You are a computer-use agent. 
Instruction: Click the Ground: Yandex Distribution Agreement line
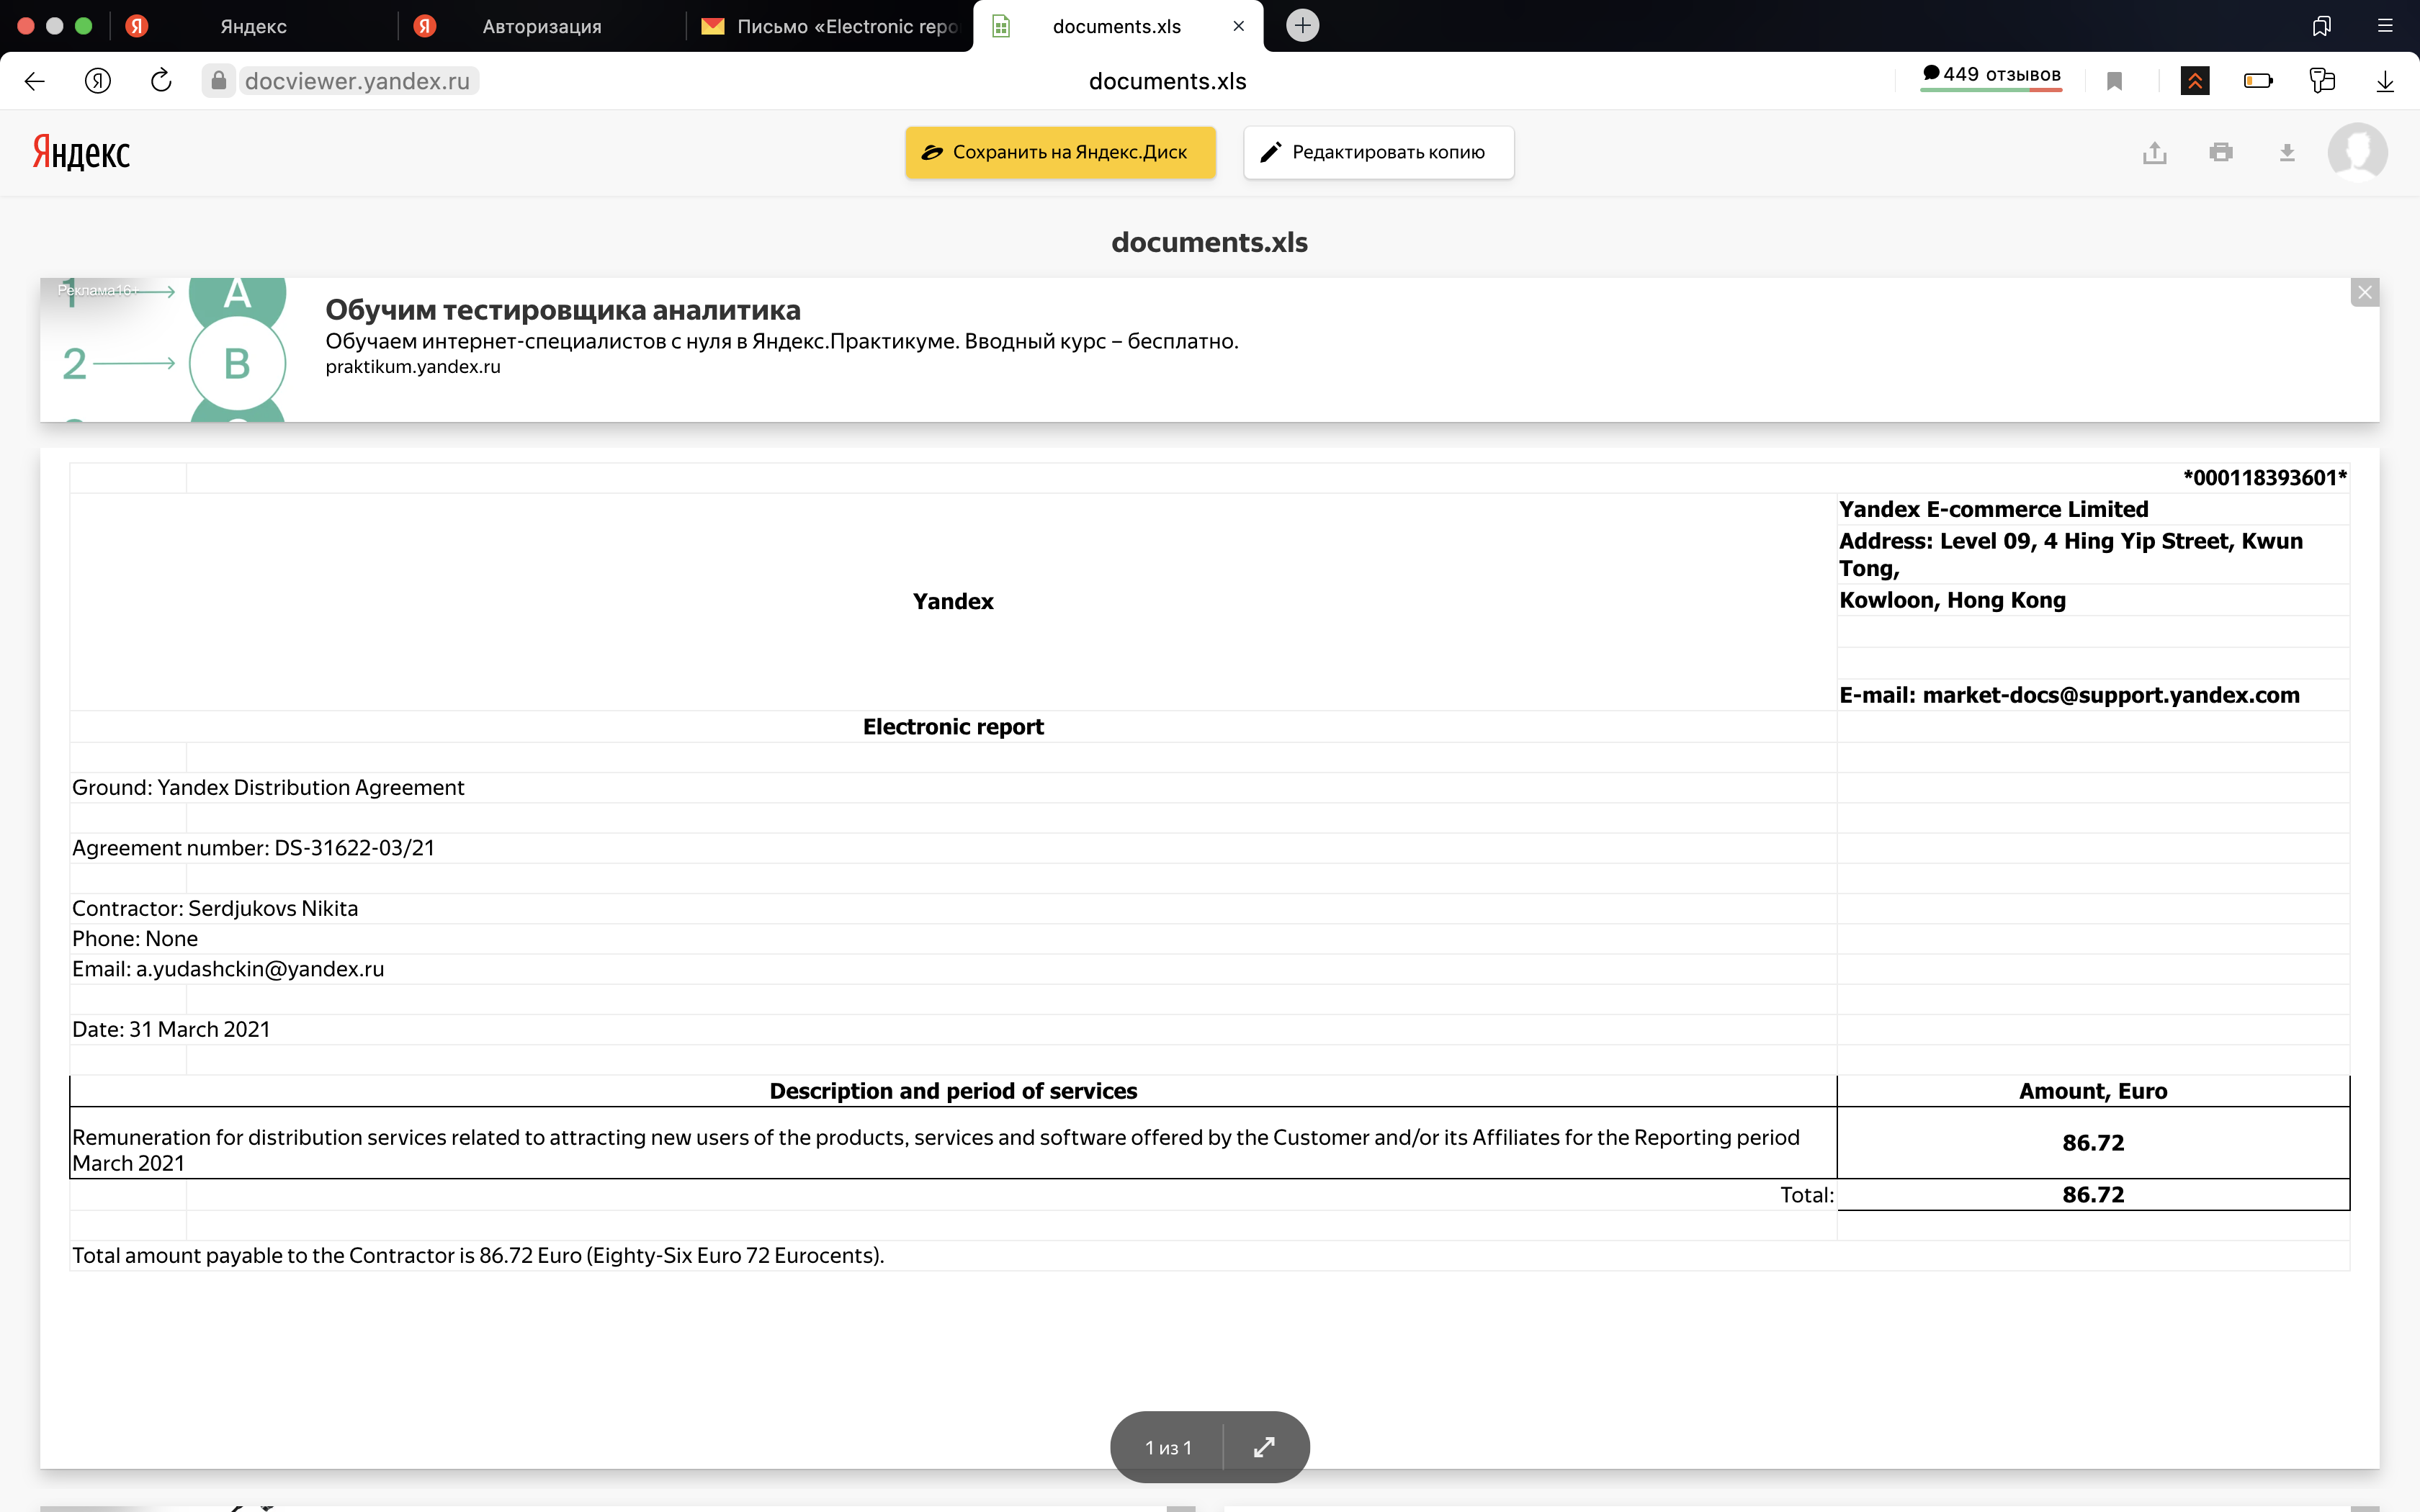pos(268,788)
